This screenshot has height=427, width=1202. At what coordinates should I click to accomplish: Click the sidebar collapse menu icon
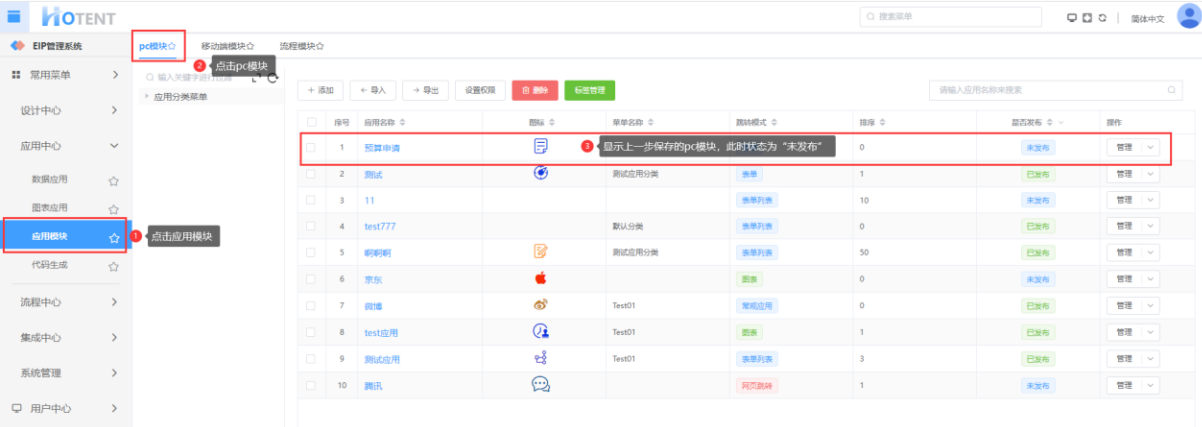pos(15,16)
